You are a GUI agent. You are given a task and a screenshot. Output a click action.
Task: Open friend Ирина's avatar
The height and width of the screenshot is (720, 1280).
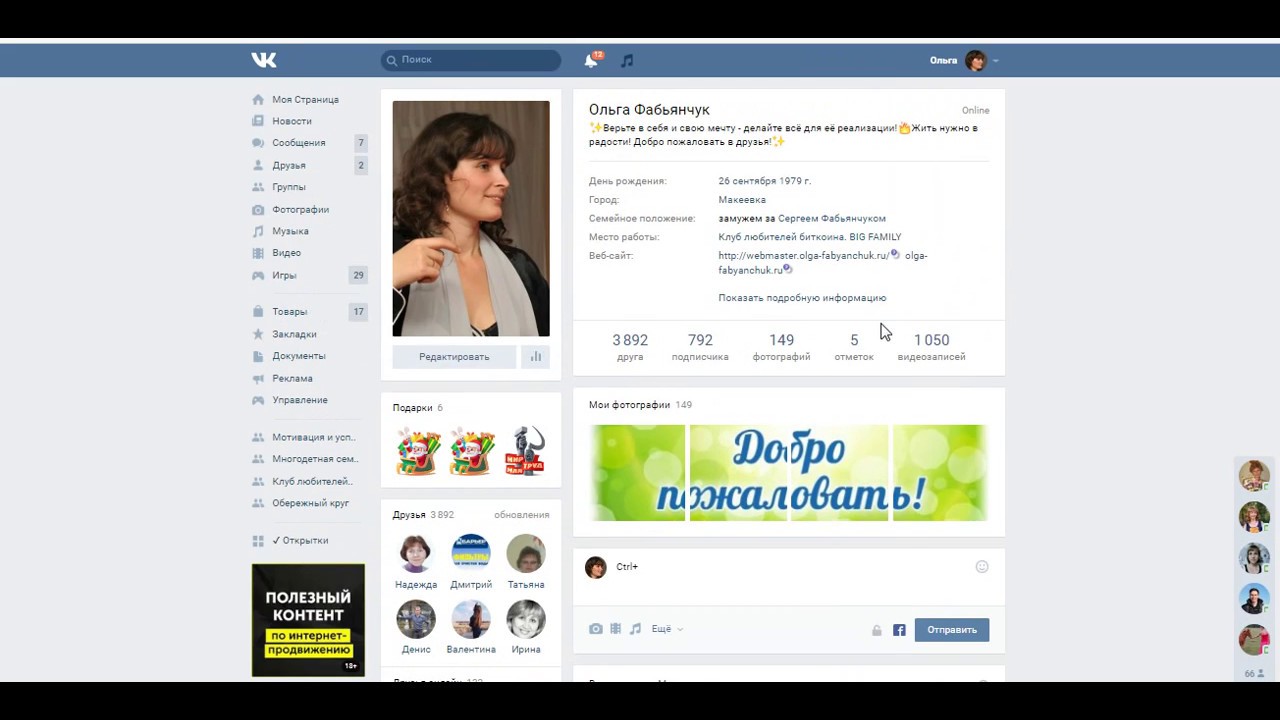pos(526,619)
